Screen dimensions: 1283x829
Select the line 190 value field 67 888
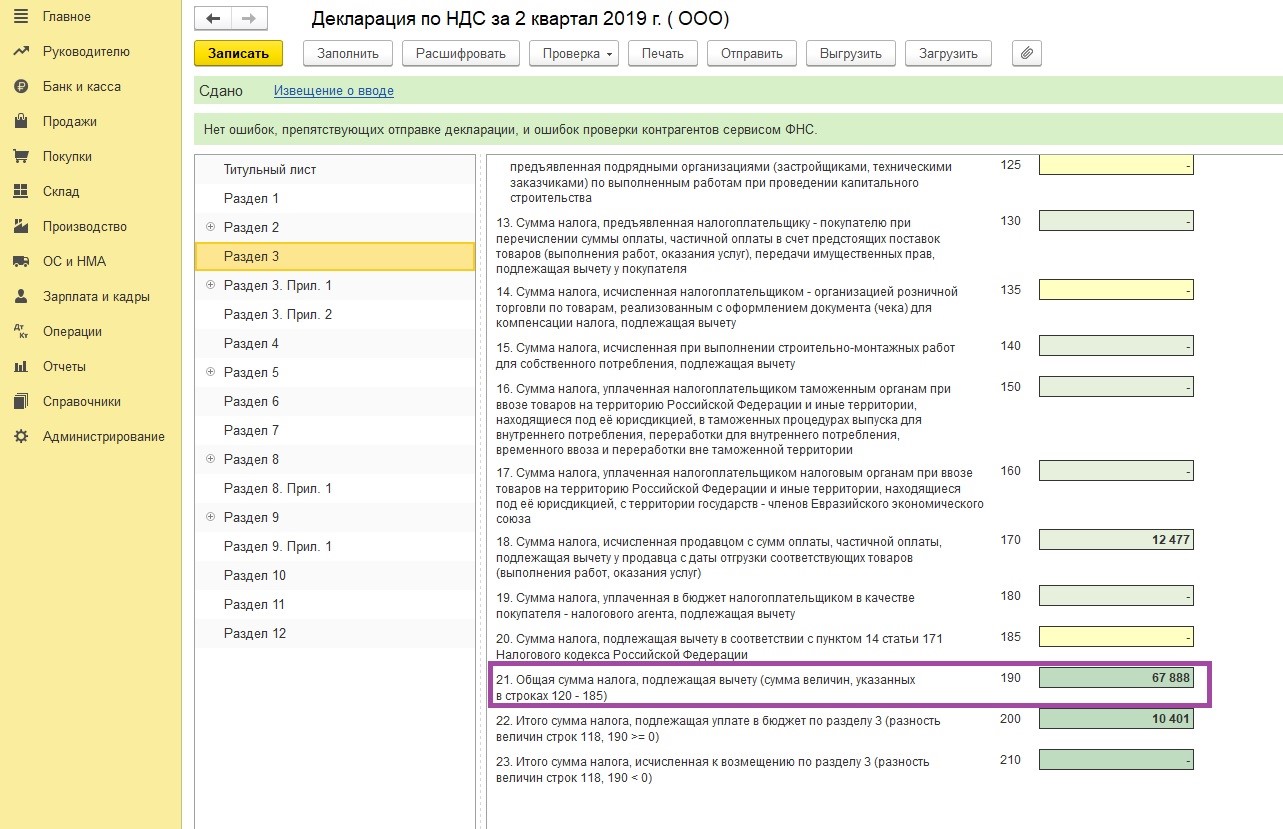pyautogui.click(x=1116, y=678)
